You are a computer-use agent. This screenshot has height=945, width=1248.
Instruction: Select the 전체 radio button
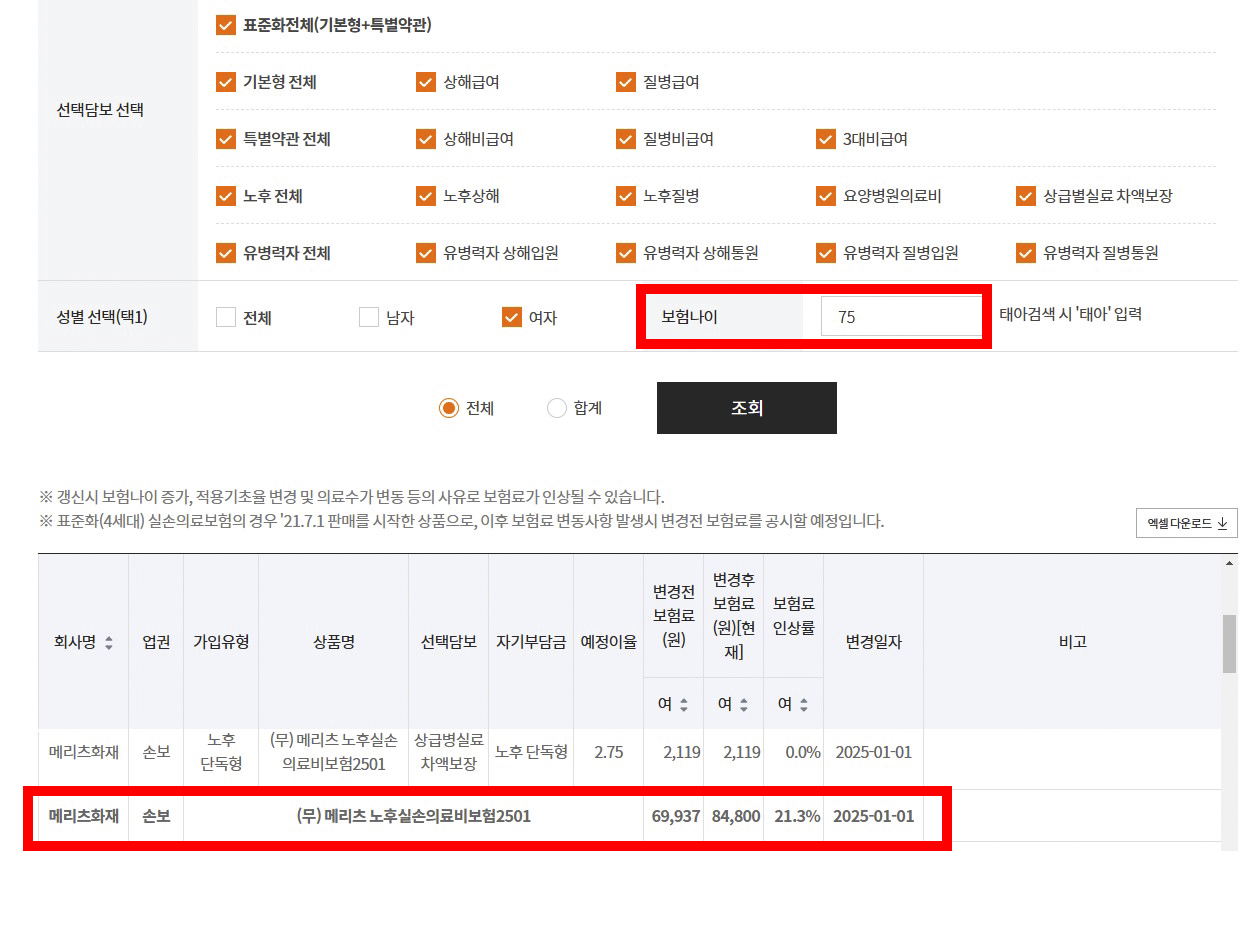(x=449, y=408)
